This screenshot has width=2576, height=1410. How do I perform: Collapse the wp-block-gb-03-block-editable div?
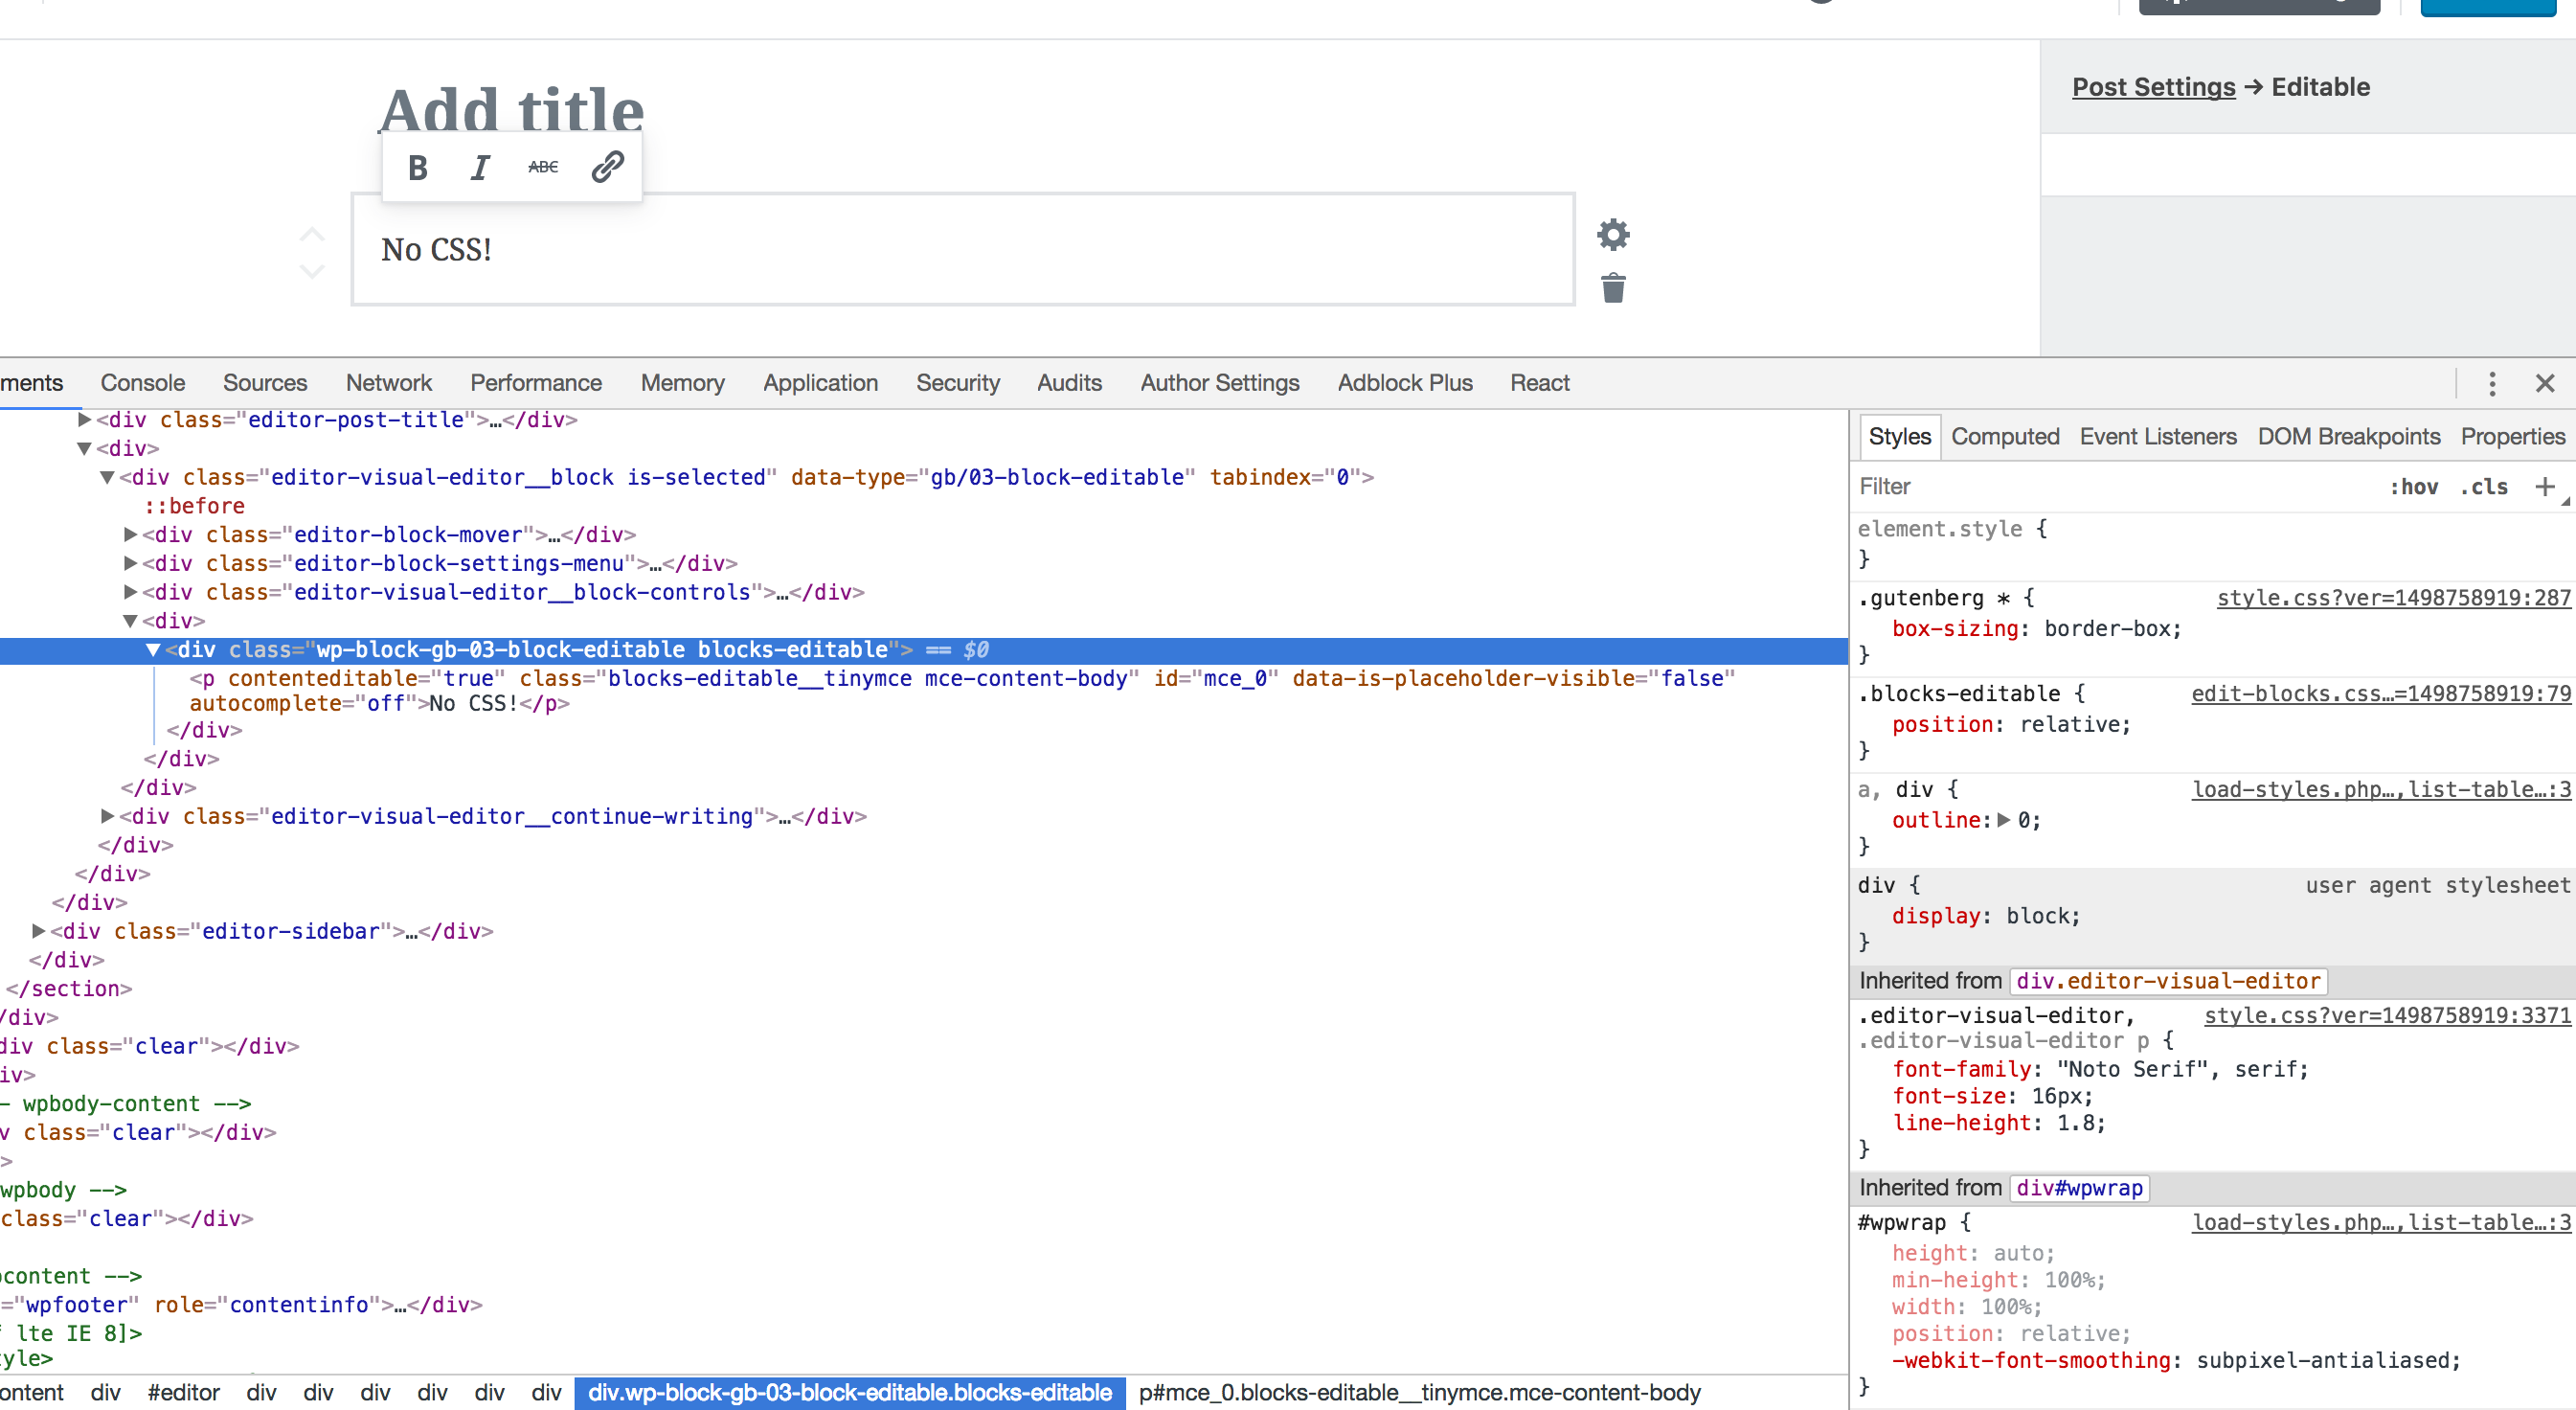[153, 650]
